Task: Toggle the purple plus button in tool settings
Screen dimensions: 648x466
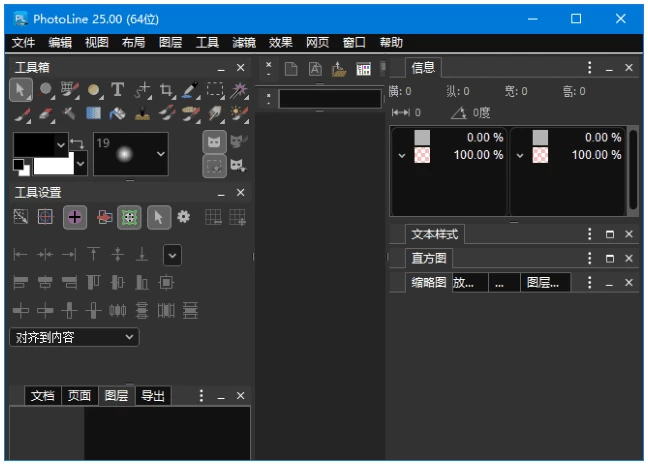Action: point(75,217)
